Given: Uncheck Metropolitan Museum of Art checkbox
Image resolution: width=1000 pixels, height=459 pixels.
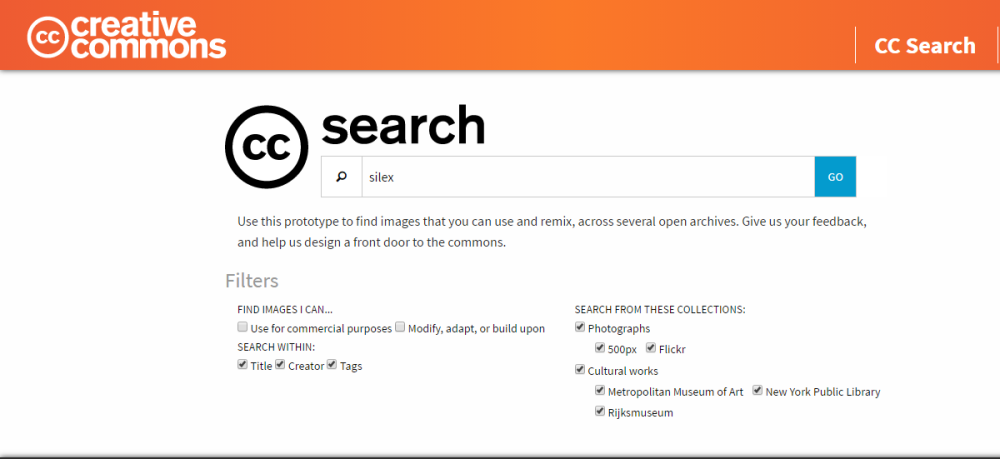Looking at the screenshot, I should 599,390.
